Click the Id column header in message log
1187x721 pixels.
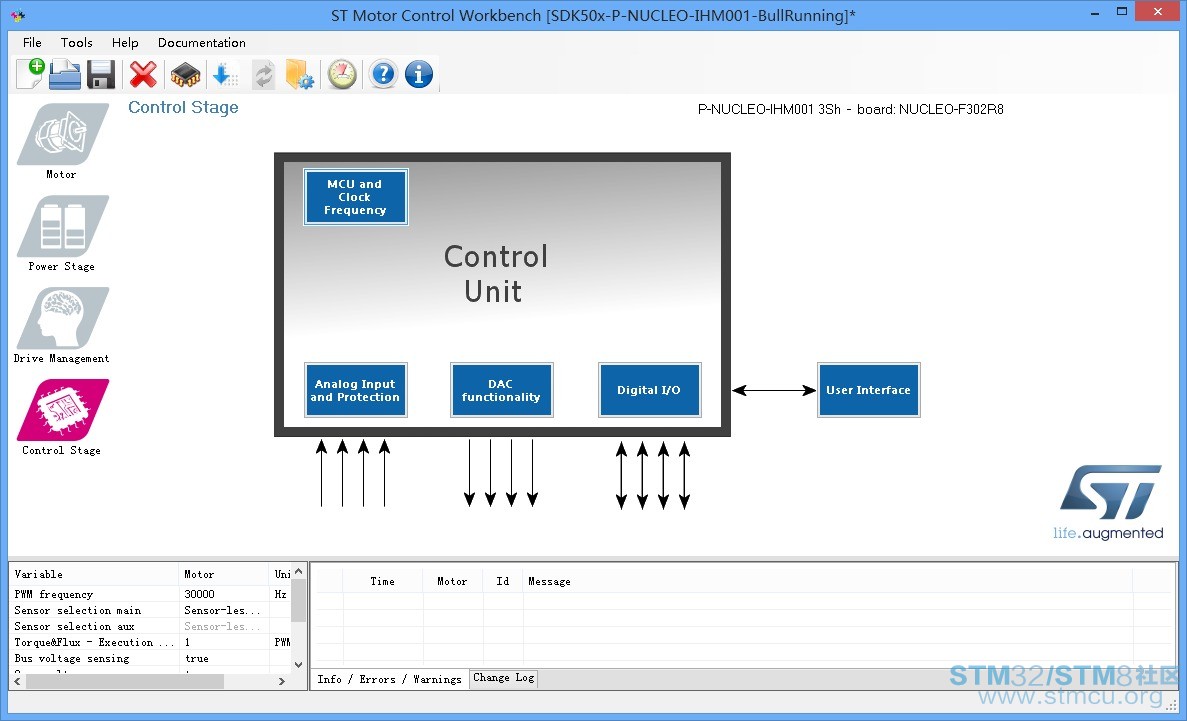[503, 582]
